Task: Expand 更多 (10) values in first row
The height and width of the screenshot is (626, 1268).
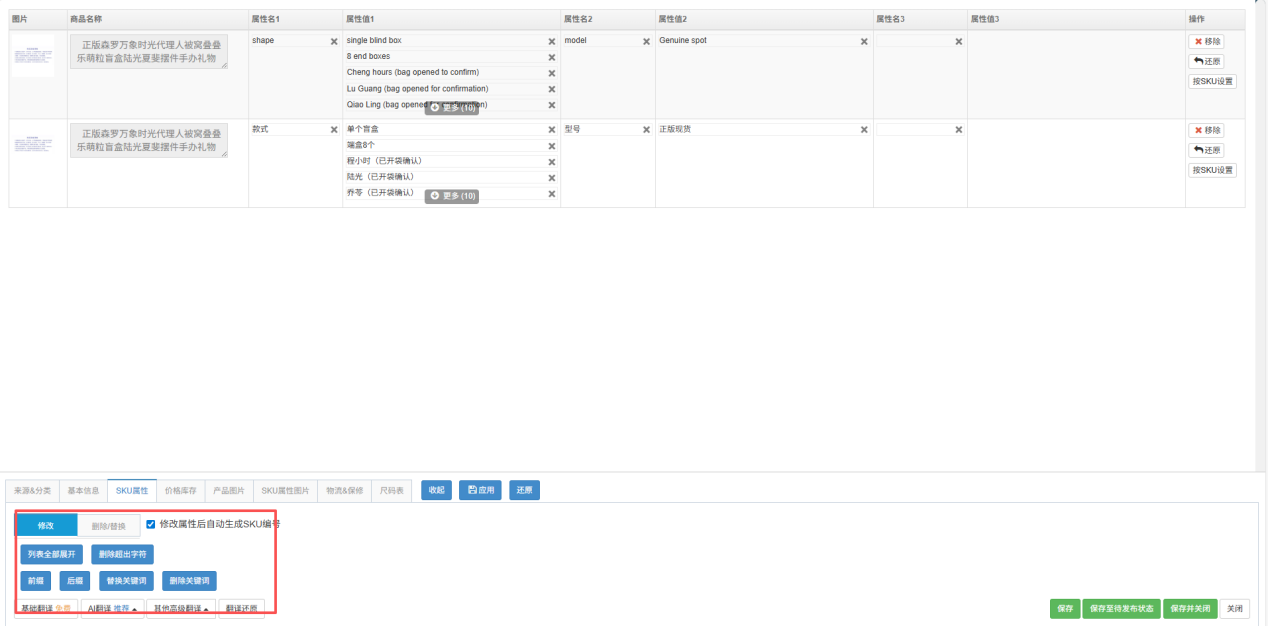Action: click(x=452, y=107)
